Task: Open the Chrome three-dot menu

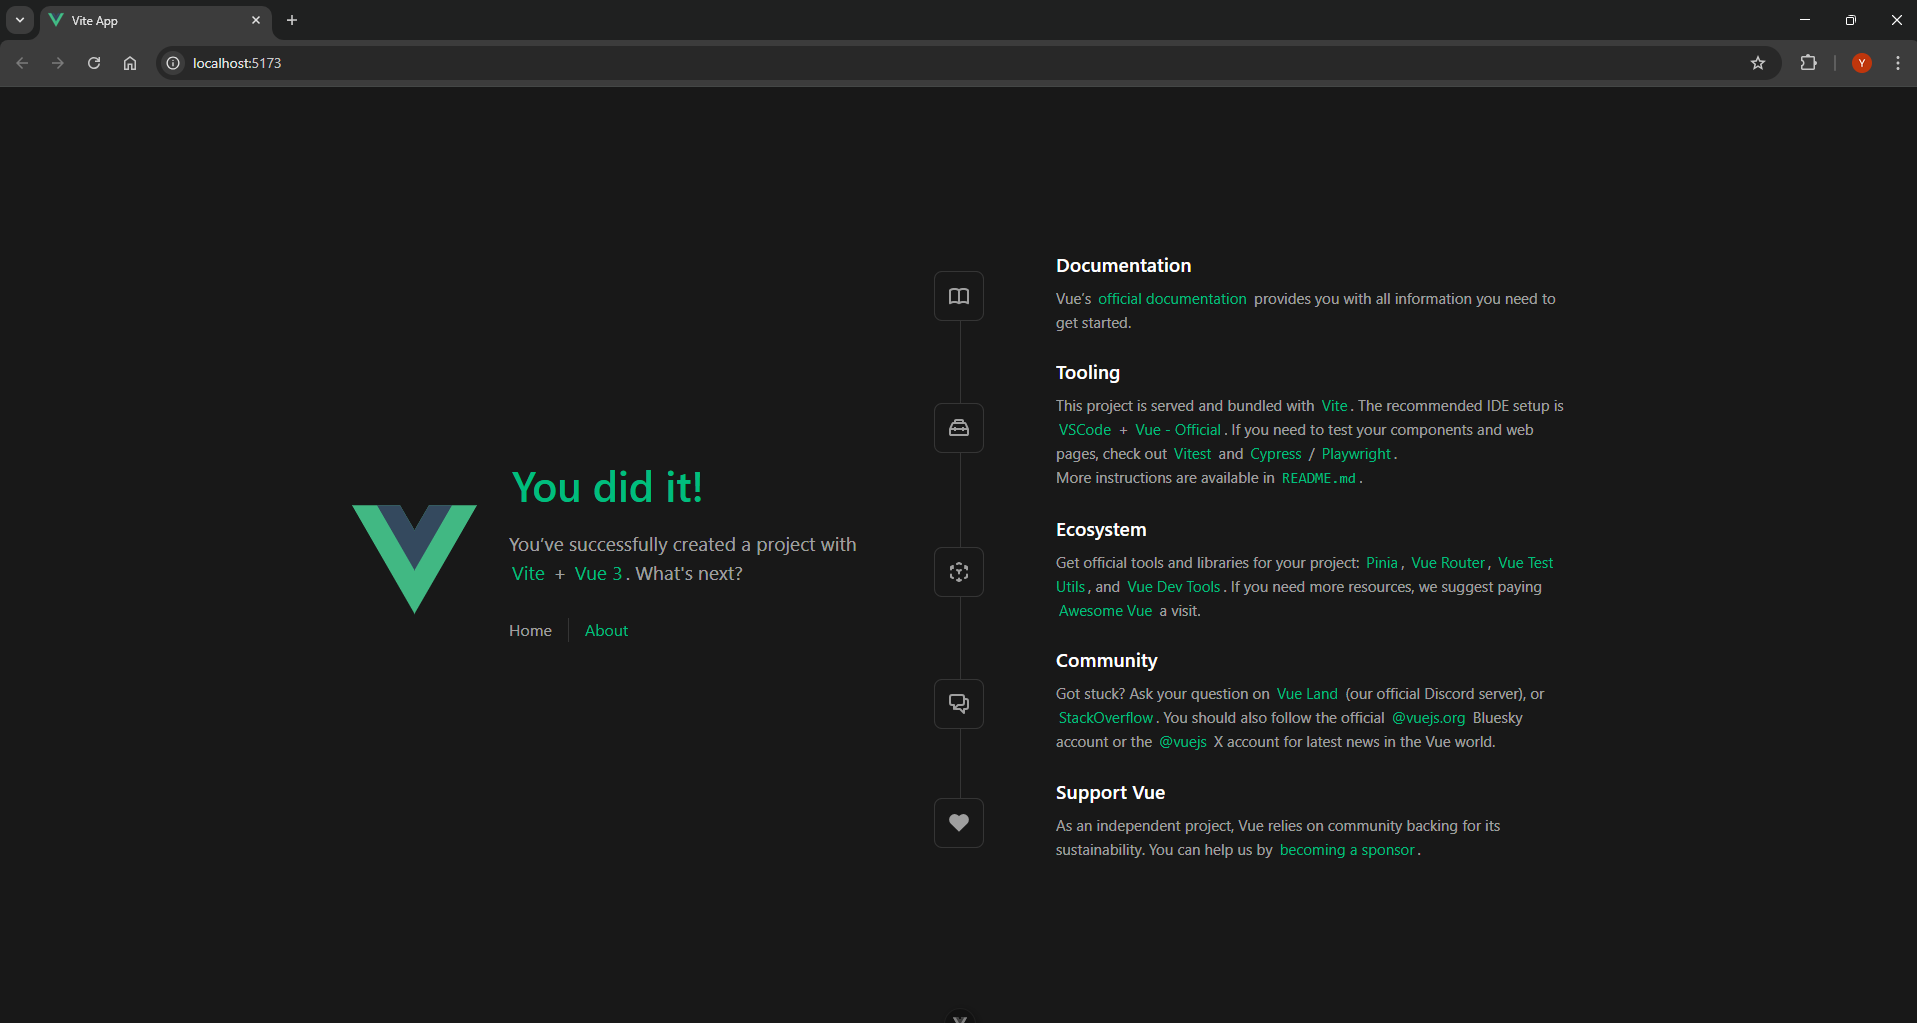Action: coord(1897,63)
